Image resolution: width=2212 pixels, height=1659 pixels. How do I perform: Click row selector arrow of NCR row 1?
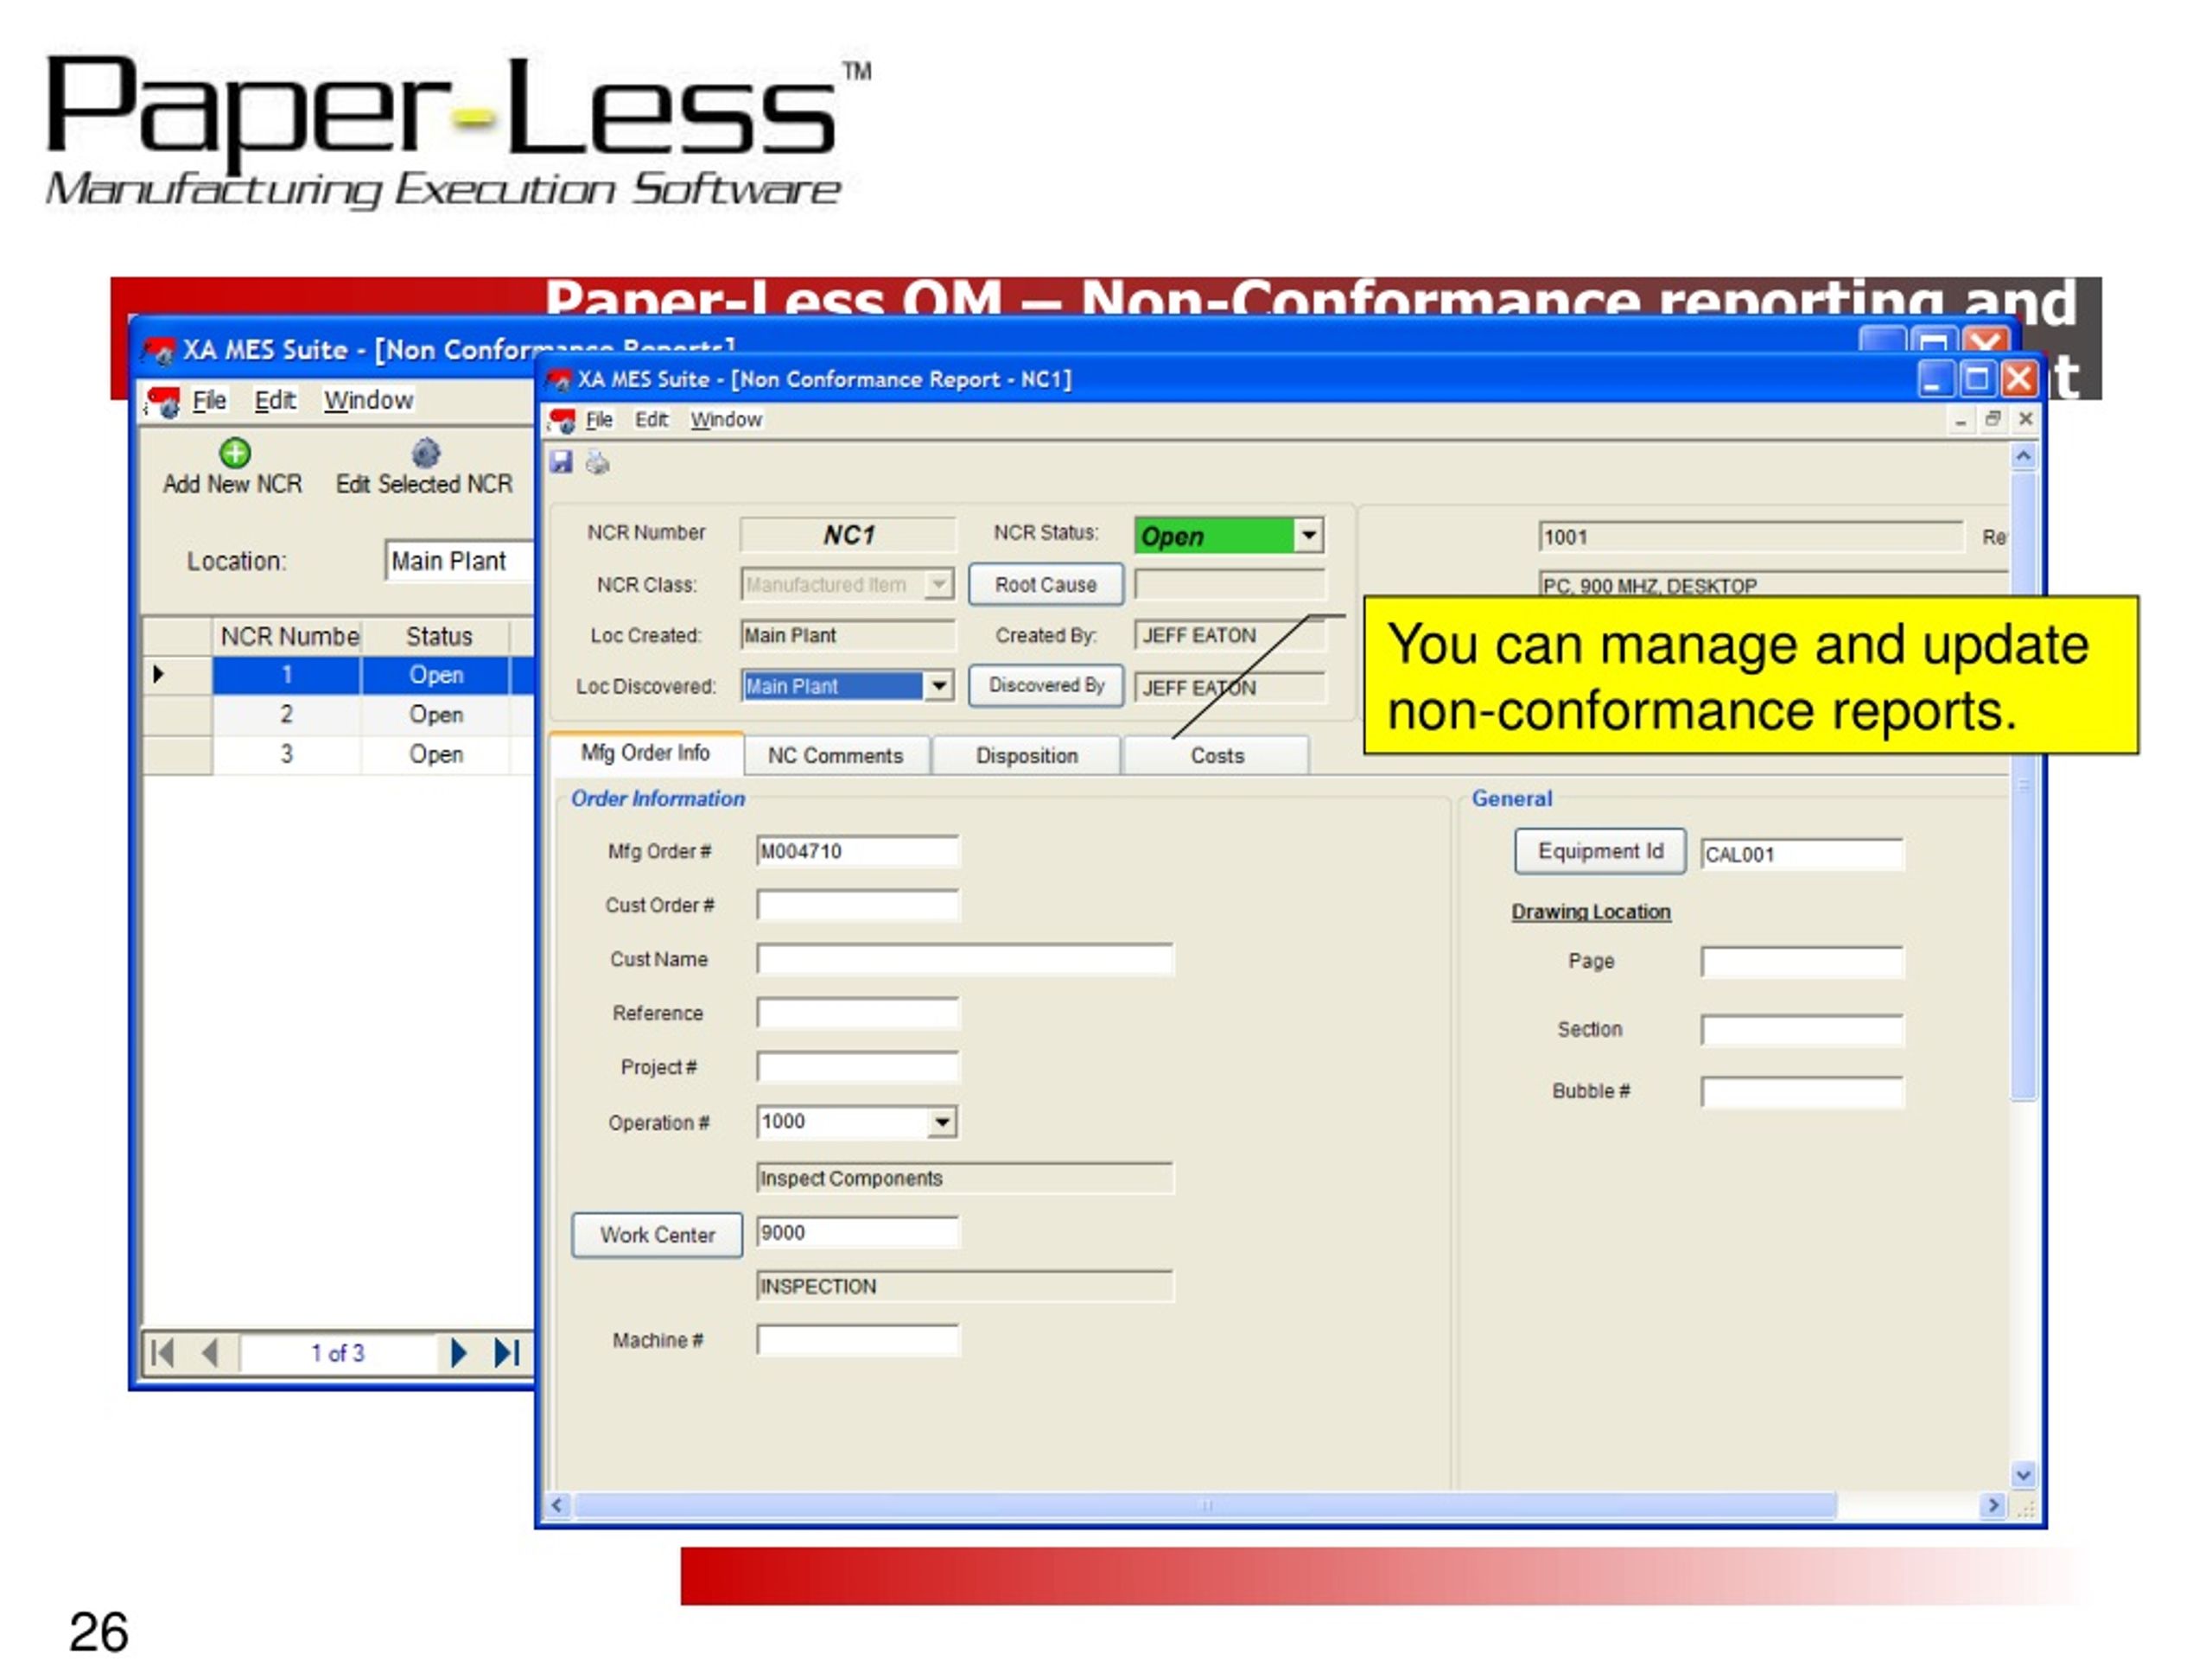pos(159,675)
